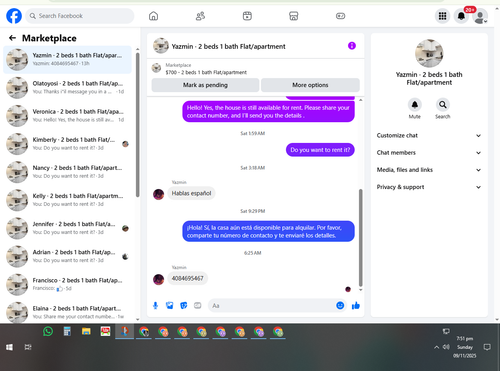500x371 pixels.
Task: Open the grid menu icon
Action: click(x=442, y=16)
